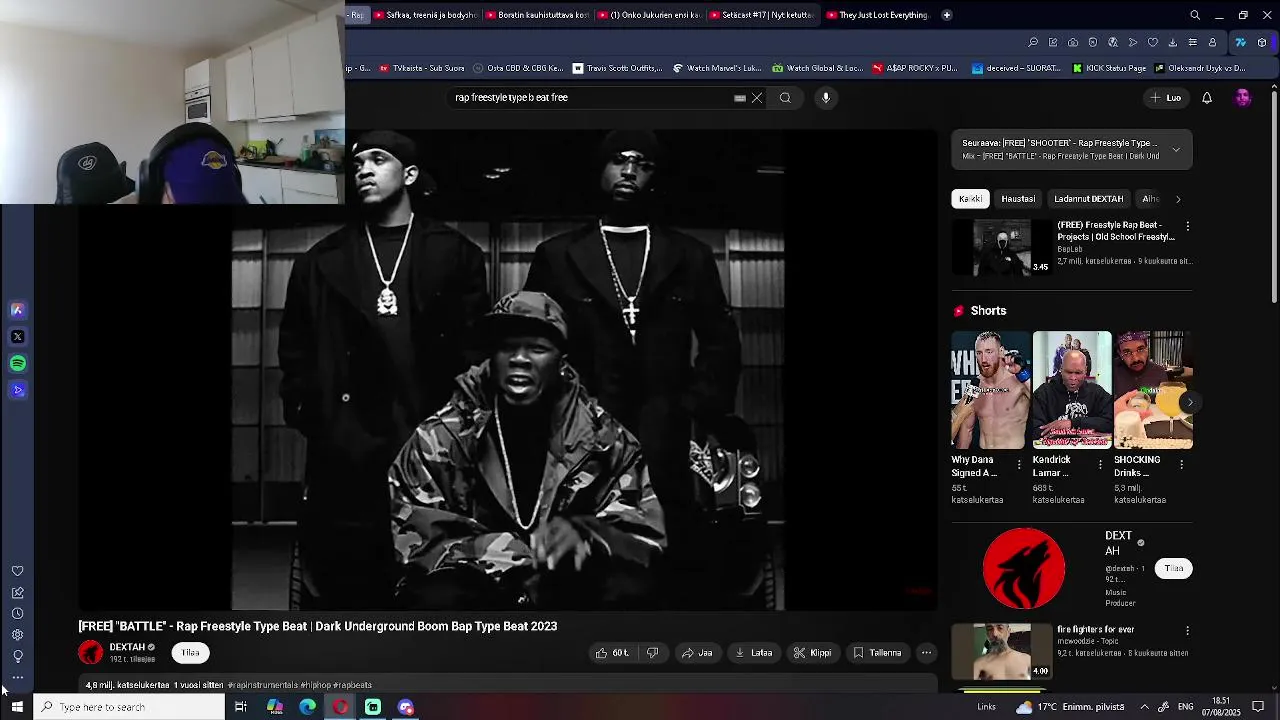Clear the YouTube search query
Image resolution: width=1280 pixels, height=720 pixels.
coord(757,98)
